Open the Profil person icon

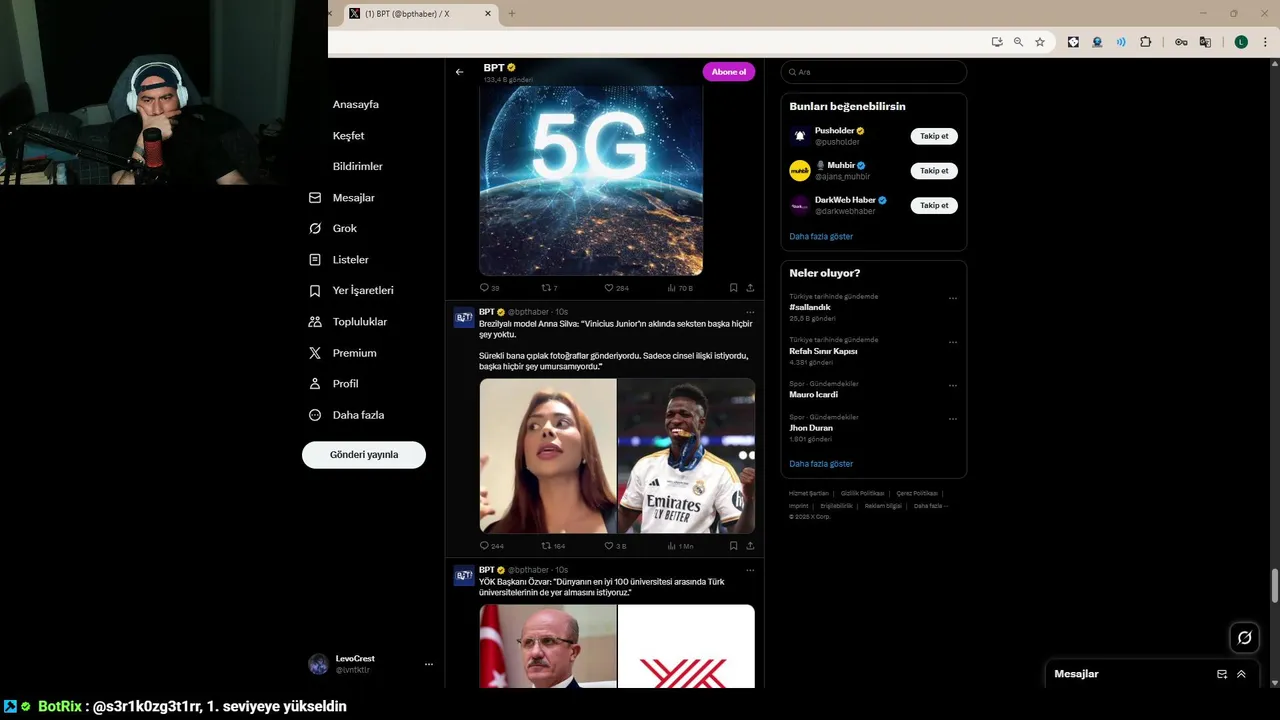[x=315, y=384]
